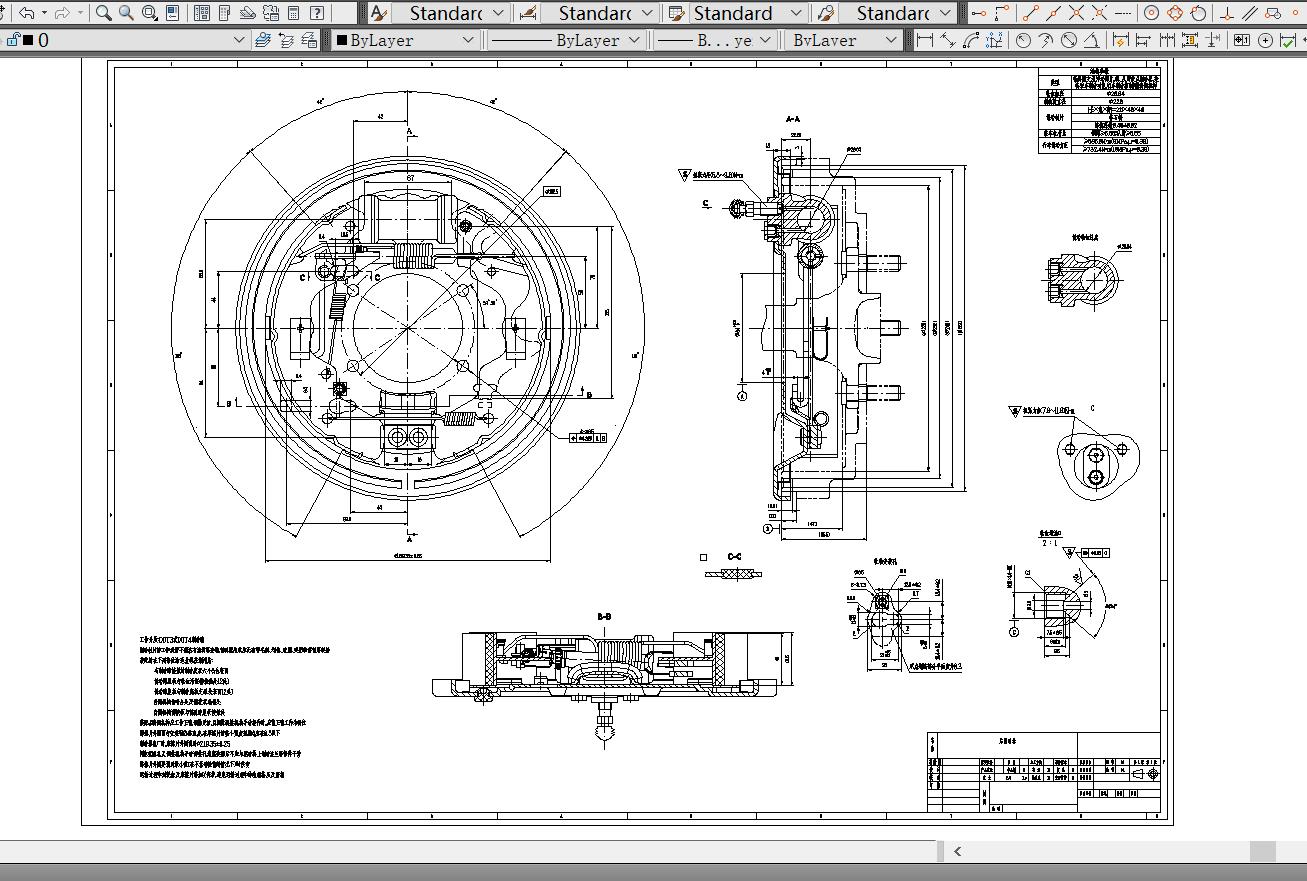Image resolution: width=1307 pixels, height=881 pixels.
Task: Select the Apparent Intersection object snap
Action: pos(1100,13)
